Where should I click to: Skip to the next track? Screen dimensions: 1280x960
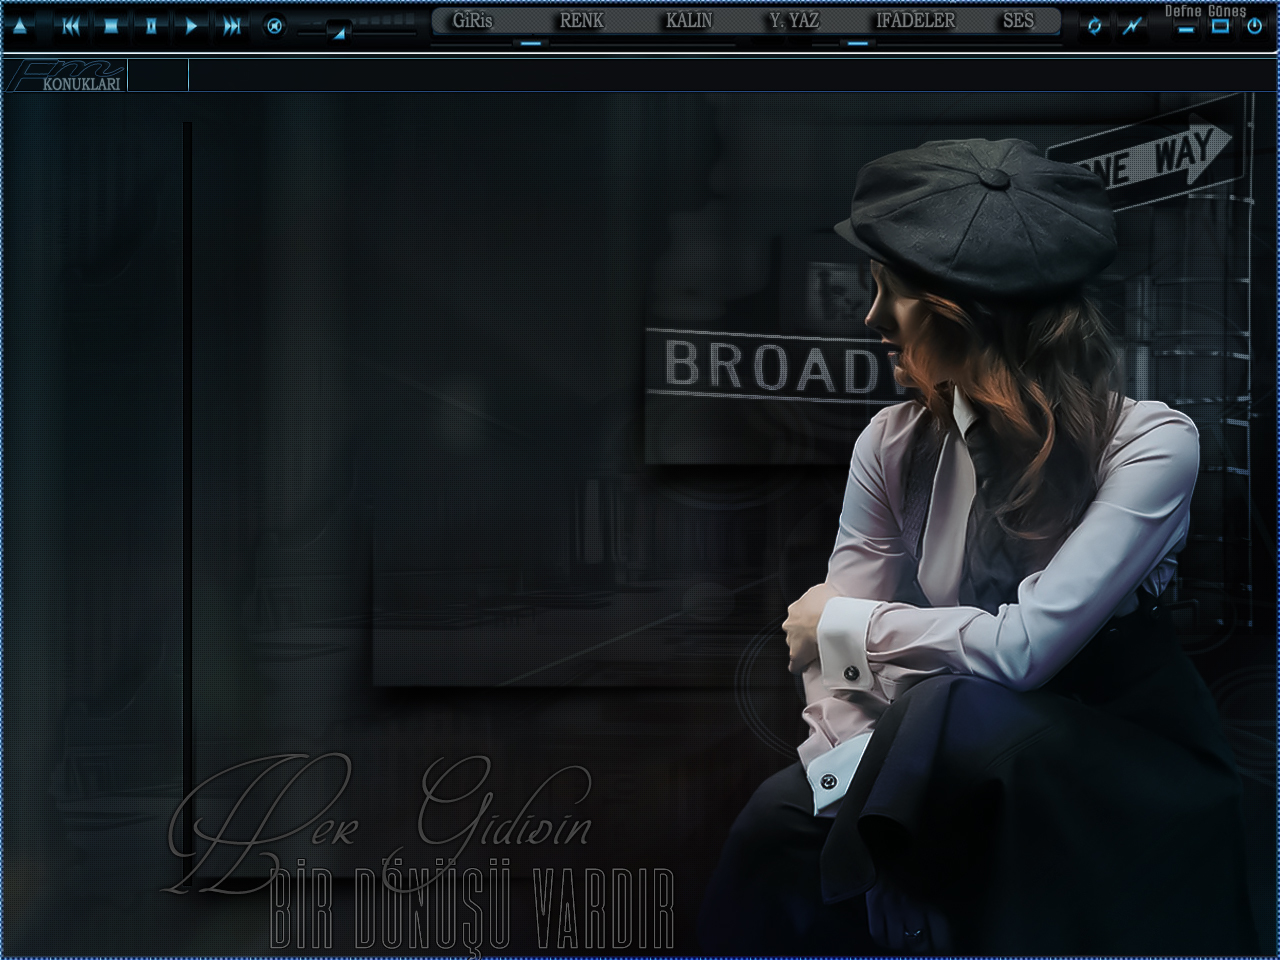point(232,27)
